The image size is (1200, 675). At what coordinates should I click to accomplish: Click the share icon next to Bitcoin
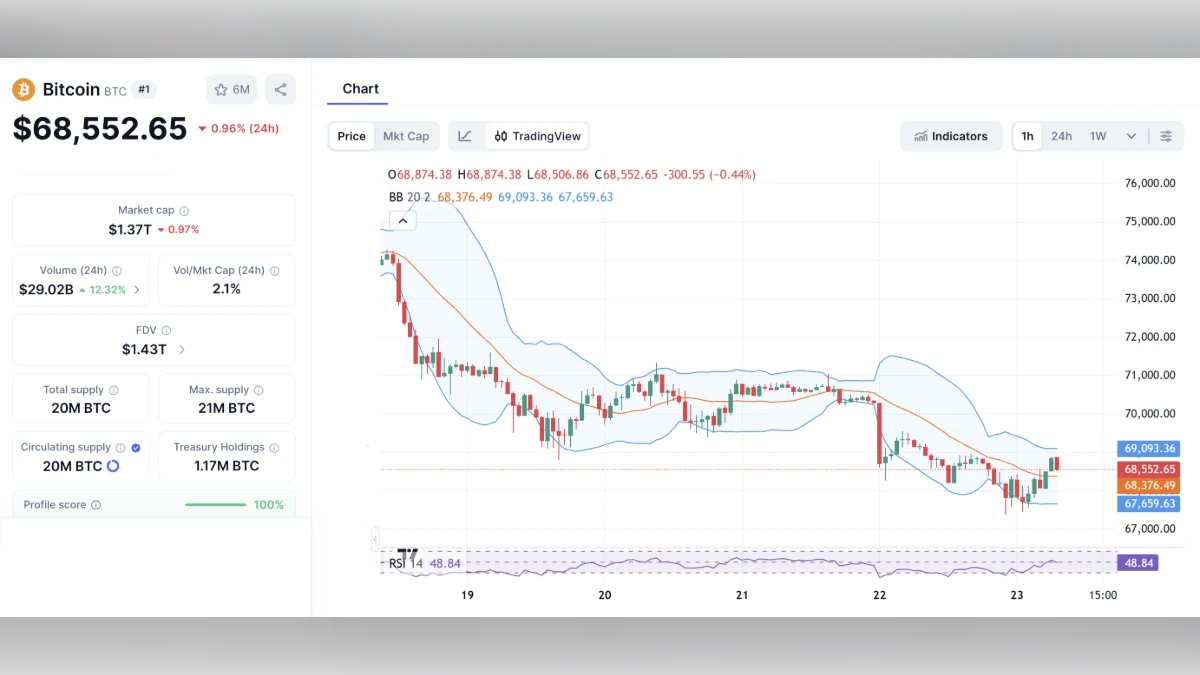point(280,90)
